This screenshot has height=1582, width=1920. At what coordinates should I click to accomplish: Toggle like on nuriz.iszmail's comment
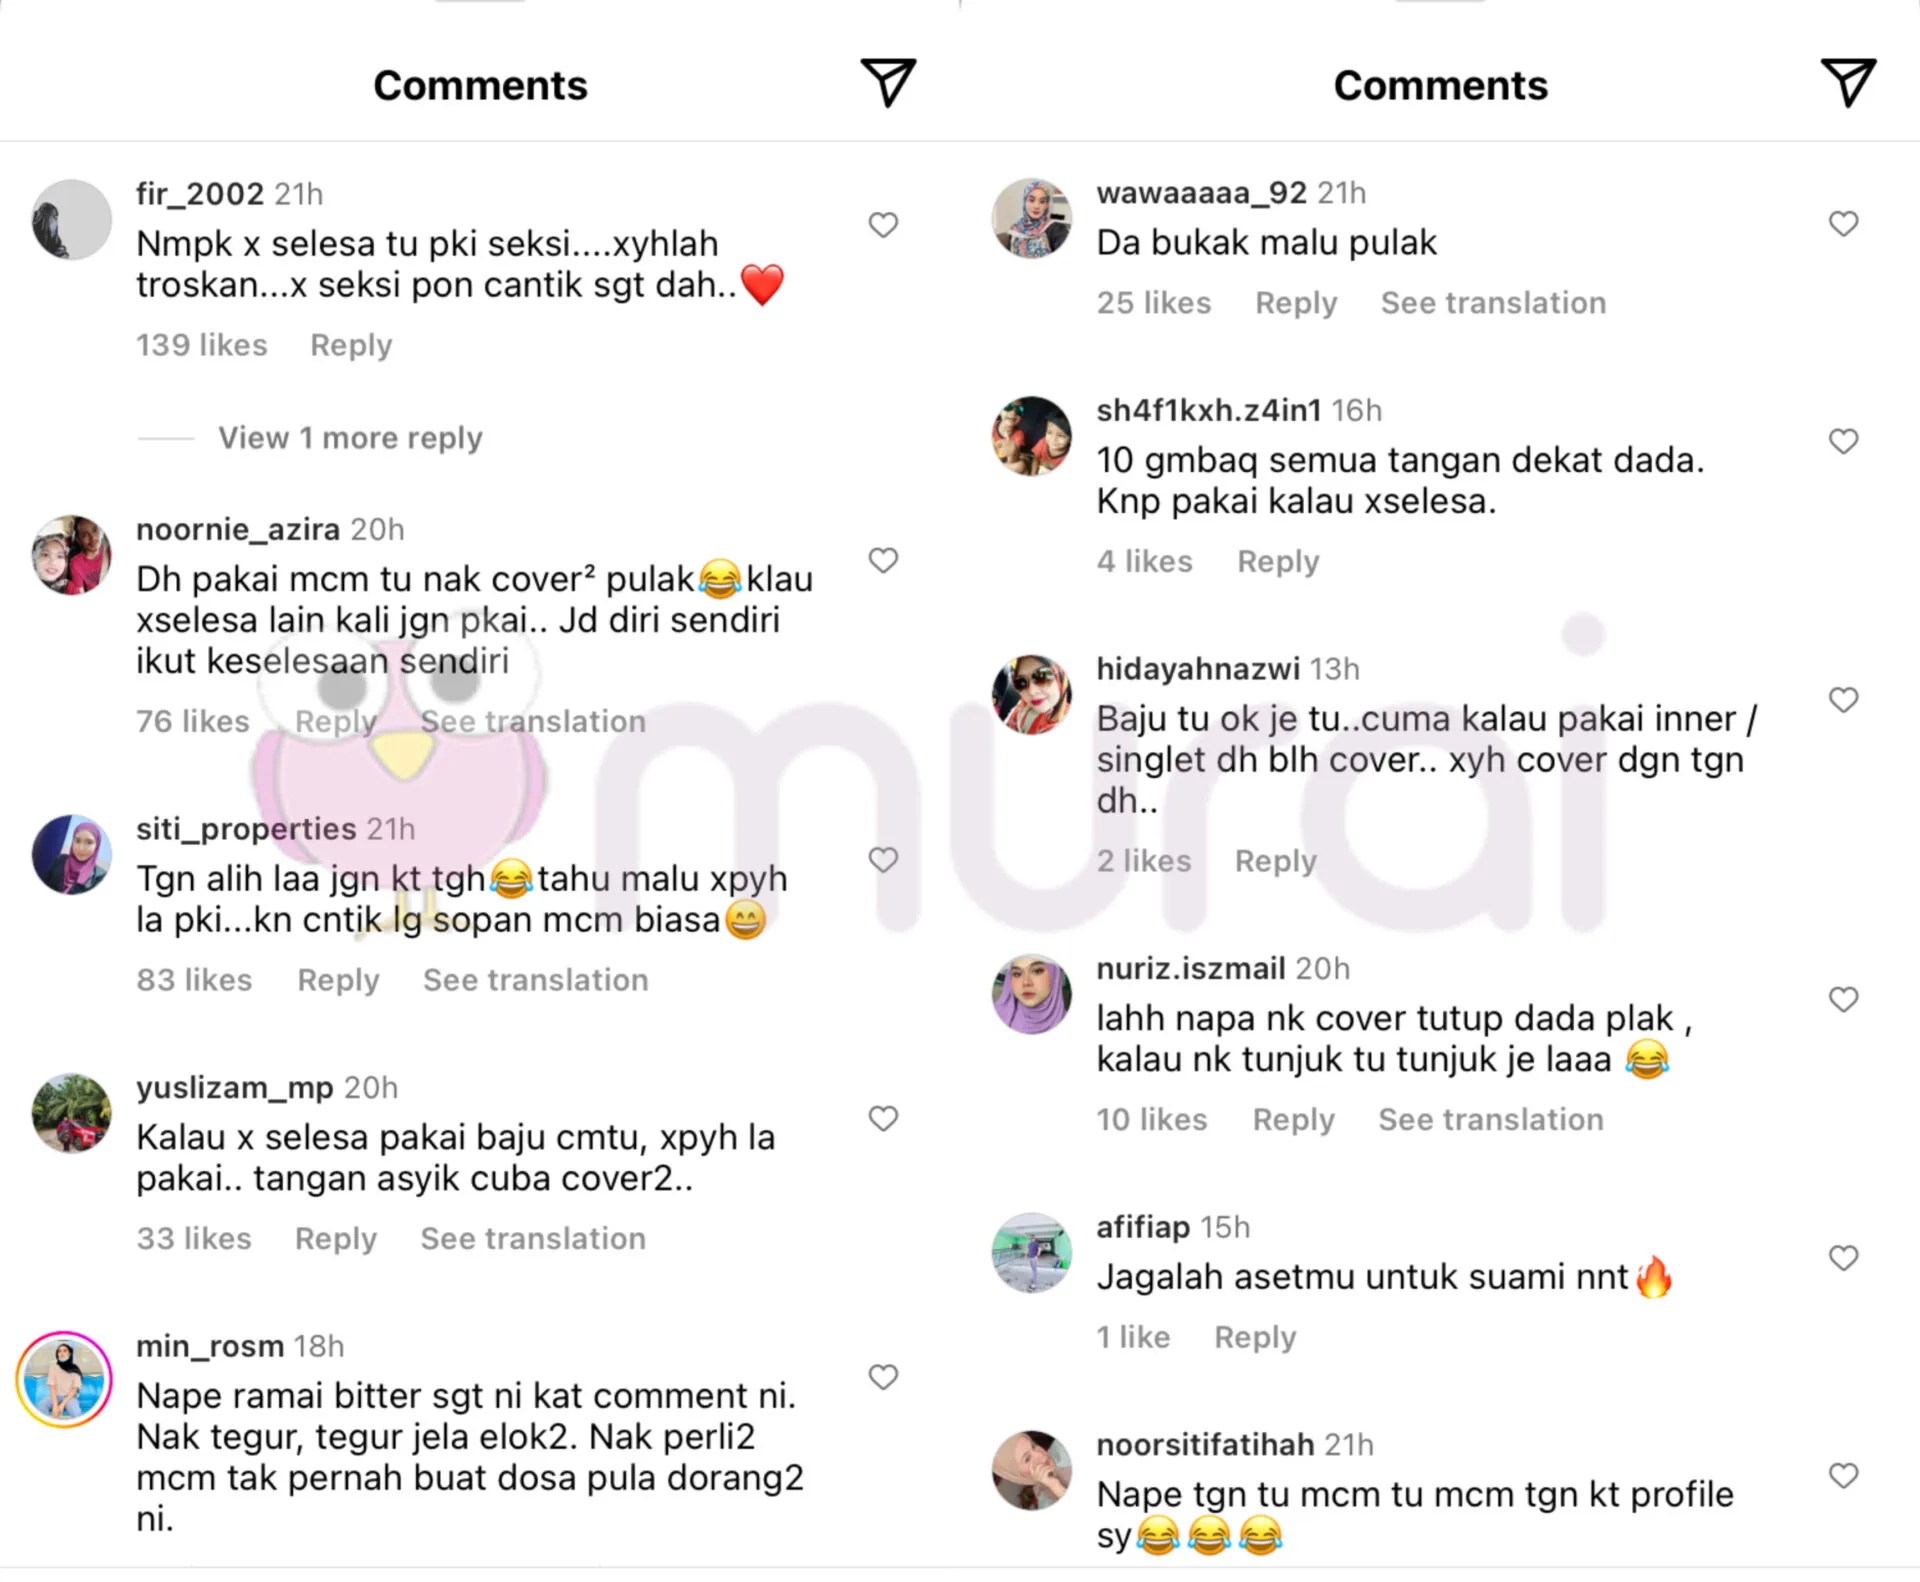1843,999
